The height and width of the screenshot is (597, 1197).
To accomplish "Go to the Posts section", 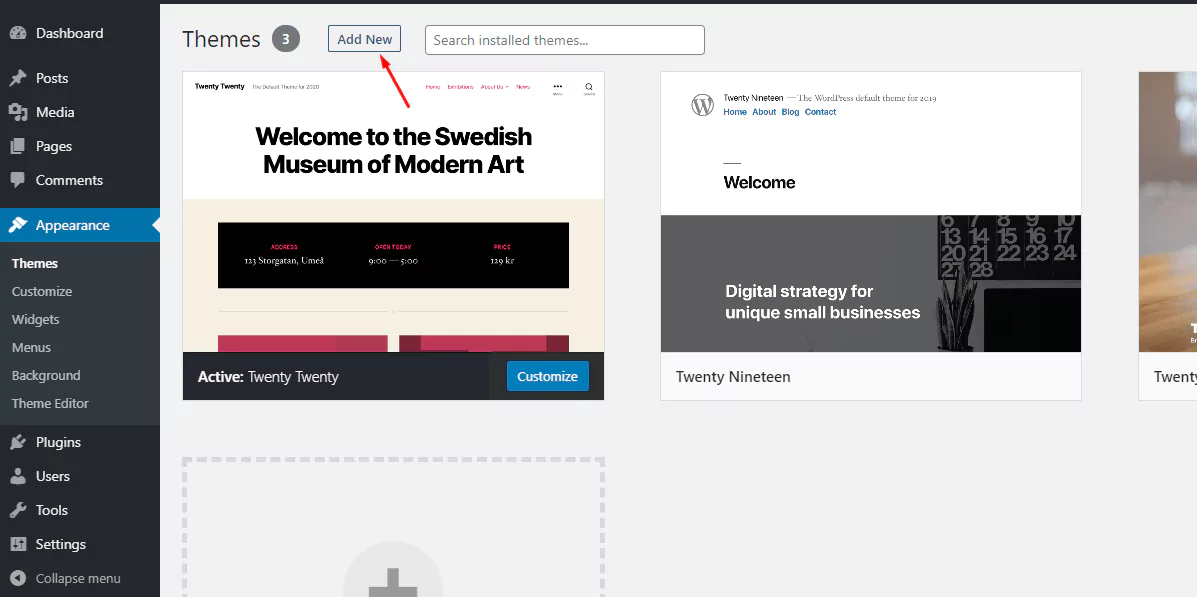I will point(80,79).
